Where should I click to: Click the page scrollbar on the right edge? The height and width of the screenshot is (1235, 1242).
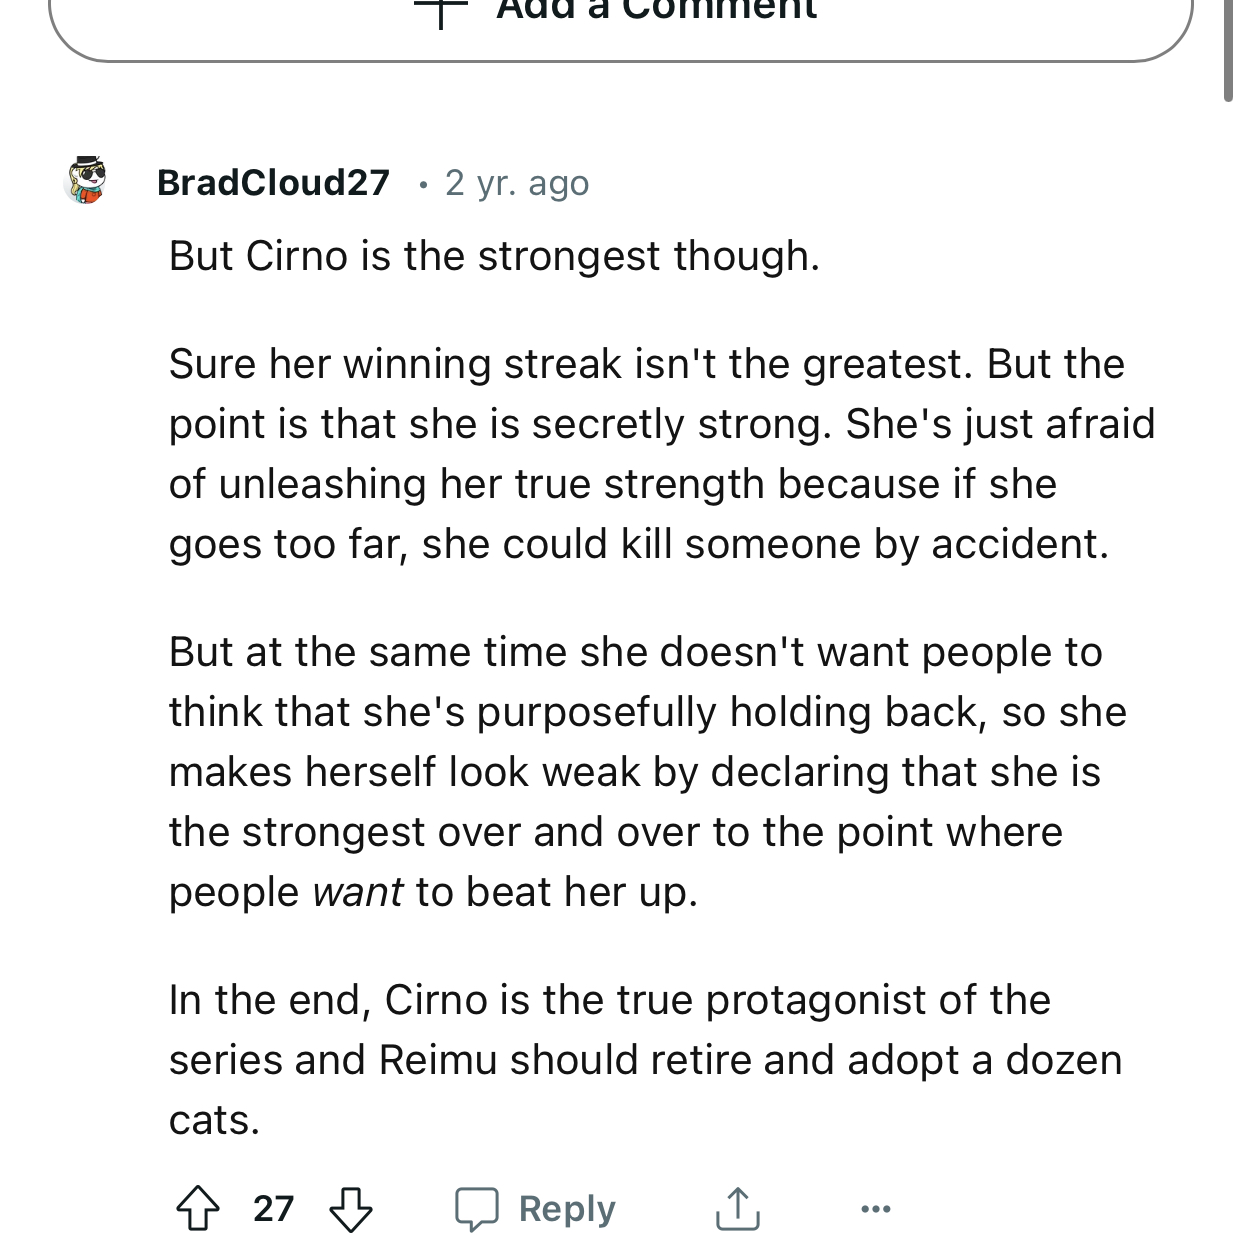tap(1228, 50)
